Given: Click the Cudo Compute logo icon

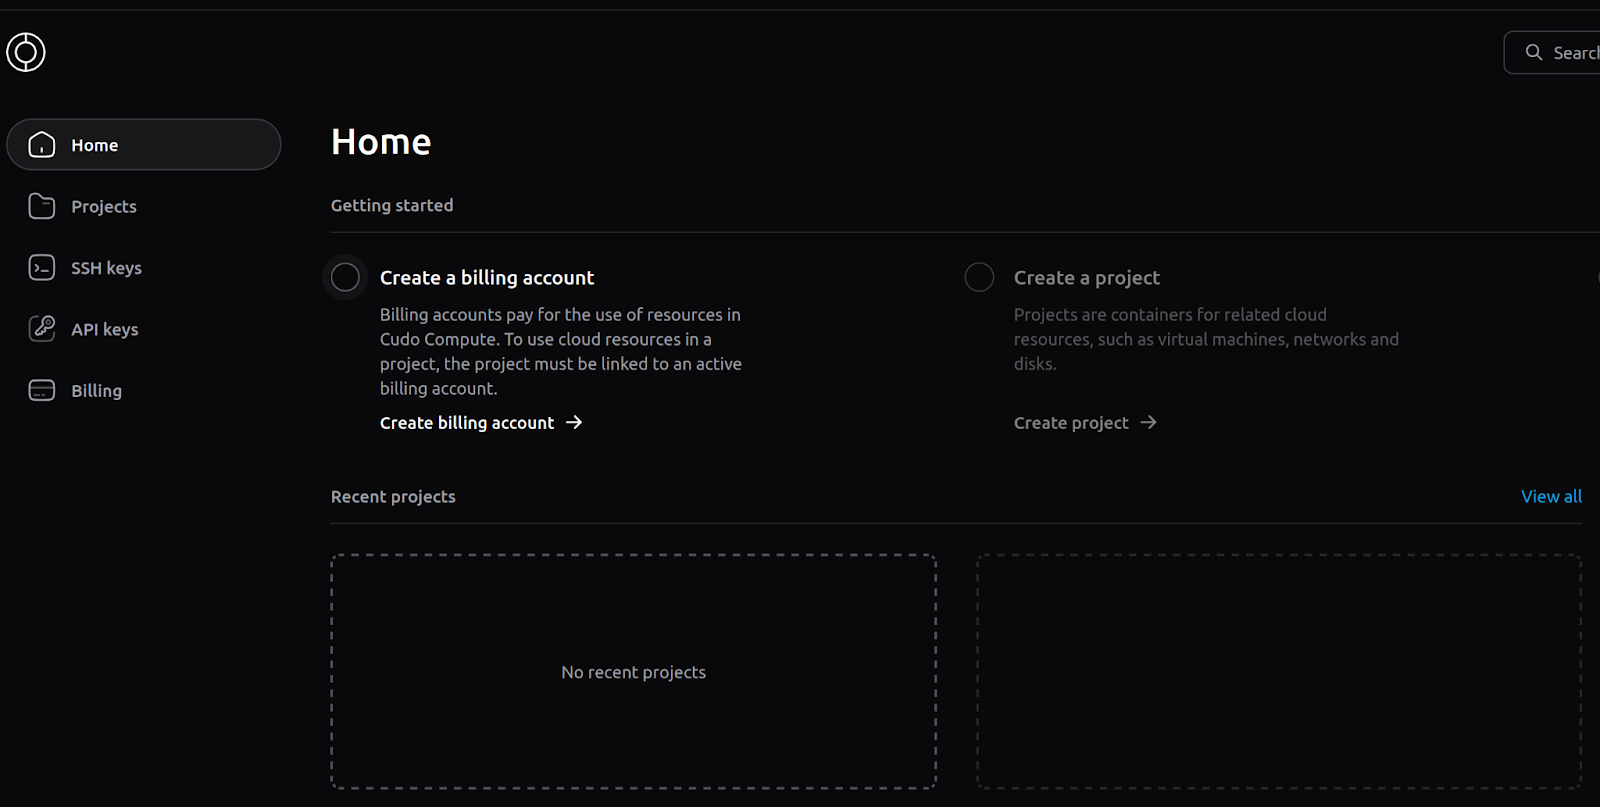Looking at the screenshot, I should pyautogui.click(x=26, y=52).
